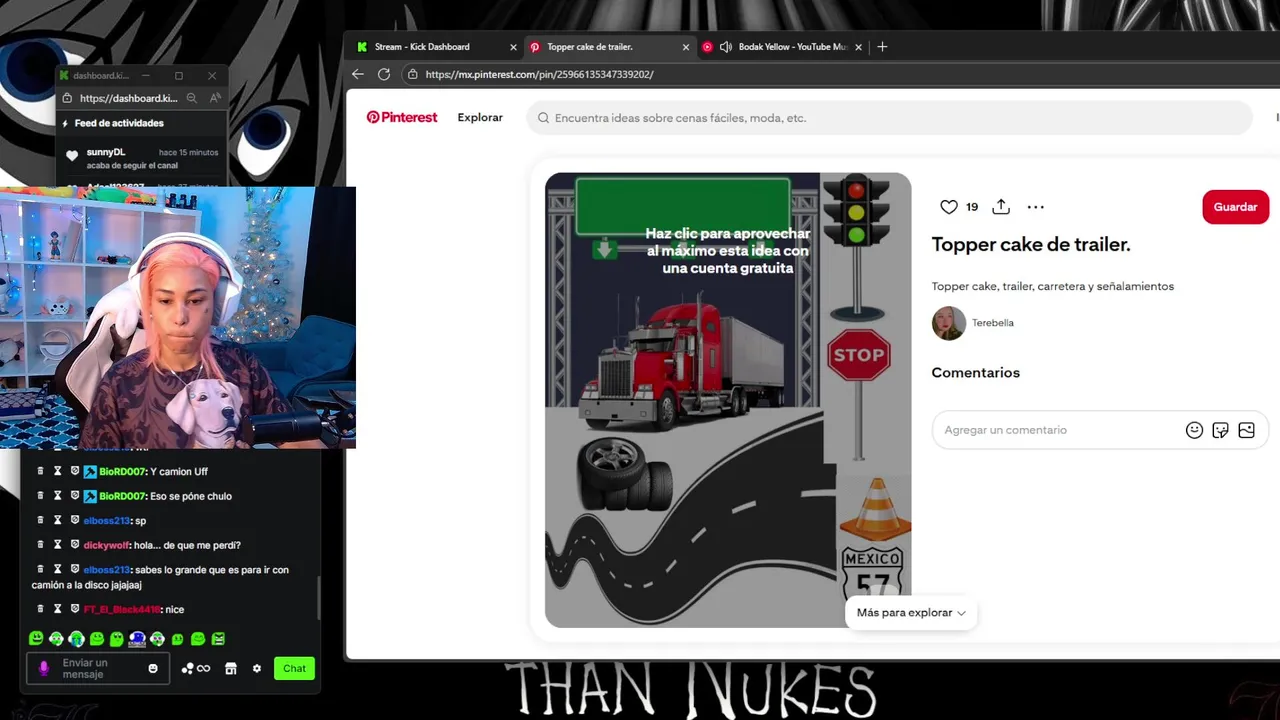Click the blue emote in quick emote row
The width and height of the screenshot is (1280, 720).
pos(137,638)
